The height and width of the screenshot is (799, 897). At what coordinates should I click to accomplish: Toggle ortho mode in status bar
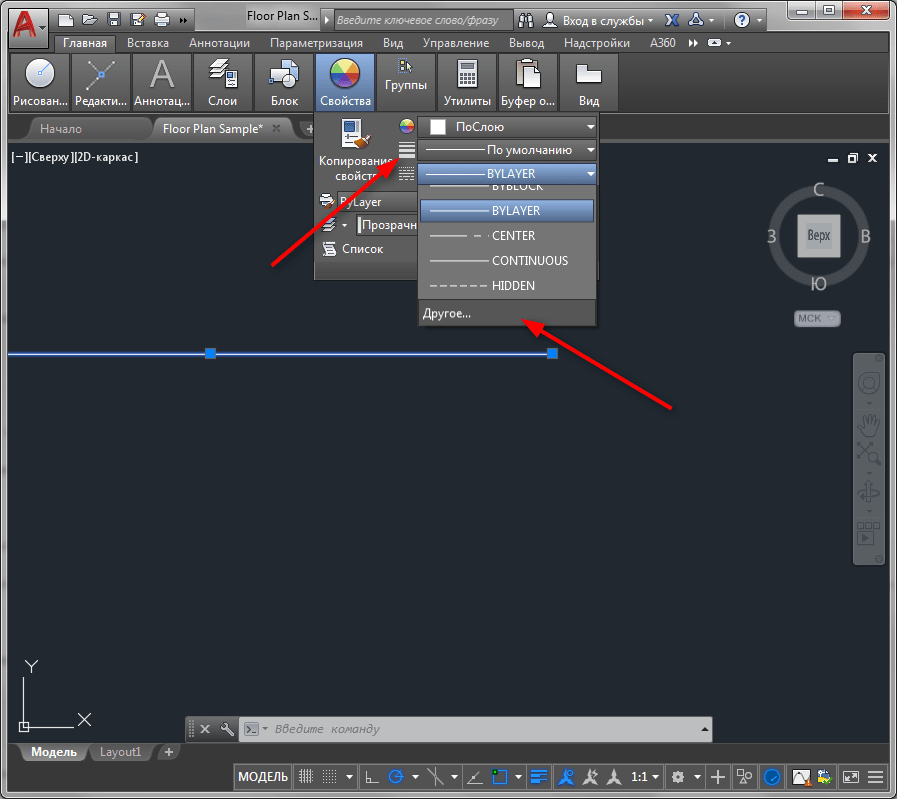[x=371, y=777]
